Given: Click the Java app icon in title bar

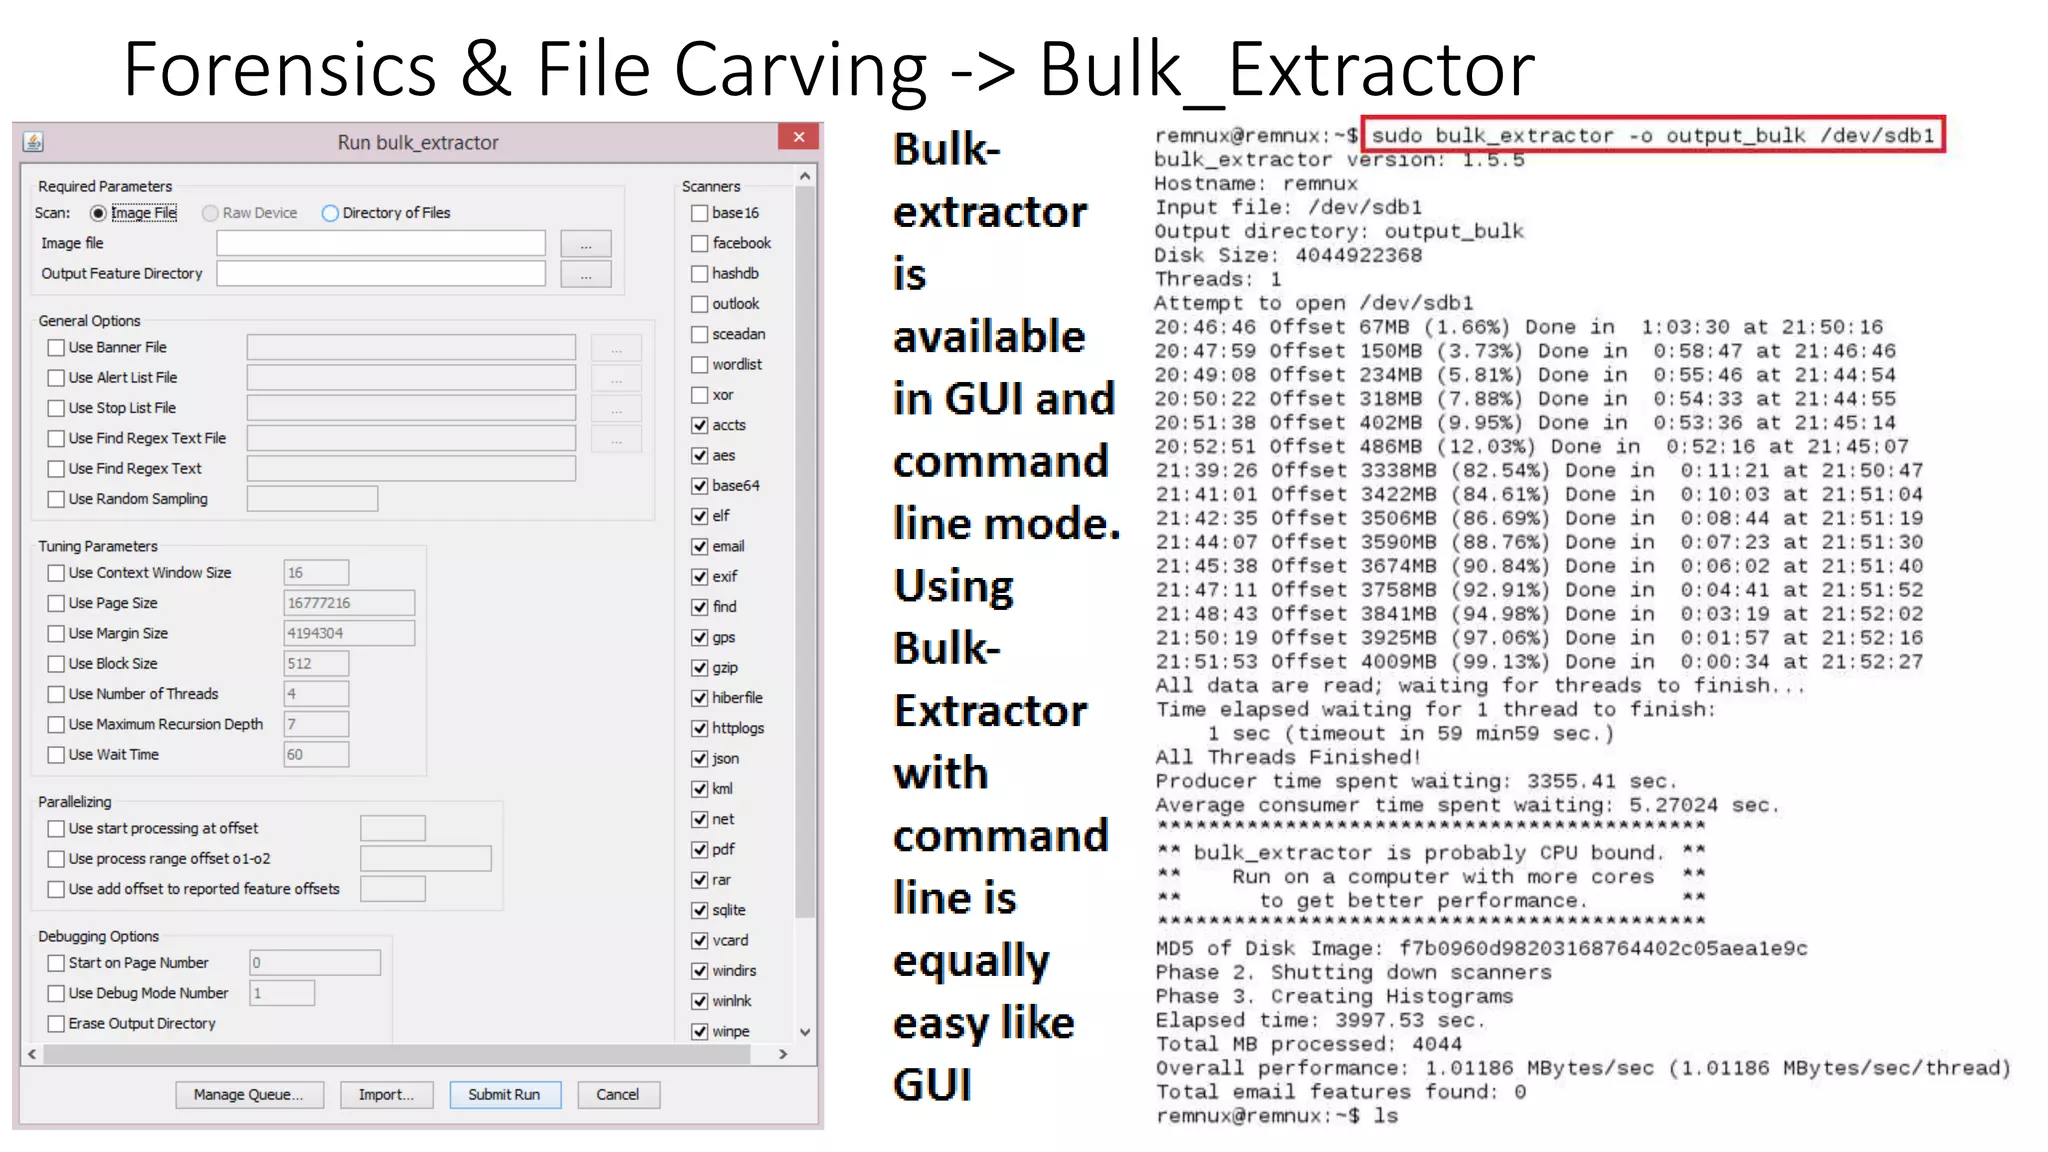Looking at the screenshot, I should tap(33, 142).
